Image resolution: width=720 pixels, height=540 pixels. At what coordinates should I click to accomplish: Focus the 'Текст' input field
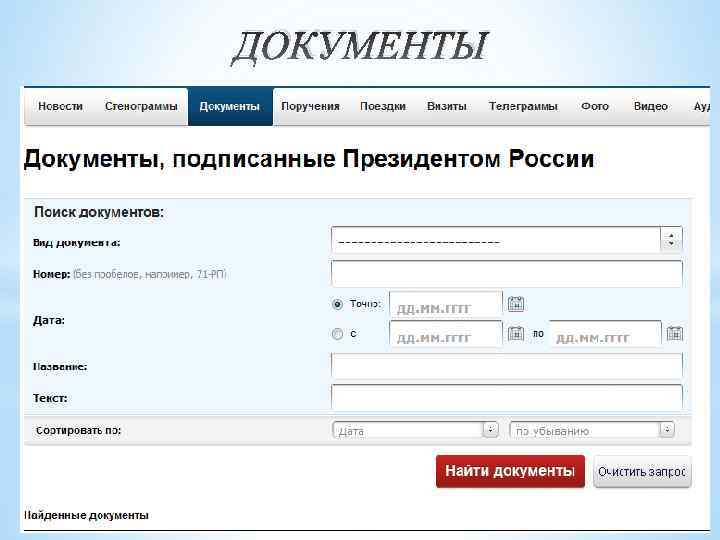click(x=506, y=397)
